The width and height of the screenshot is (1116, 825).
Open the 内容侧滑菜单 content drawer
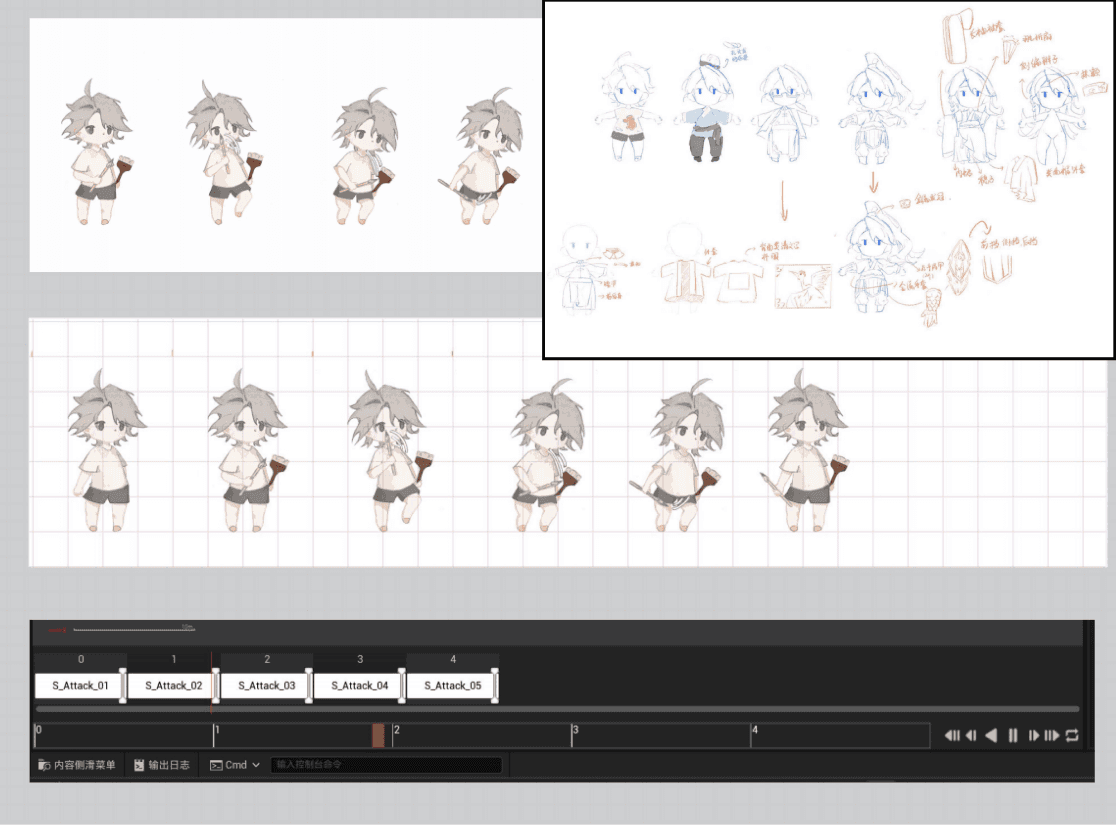pos(77,764)
